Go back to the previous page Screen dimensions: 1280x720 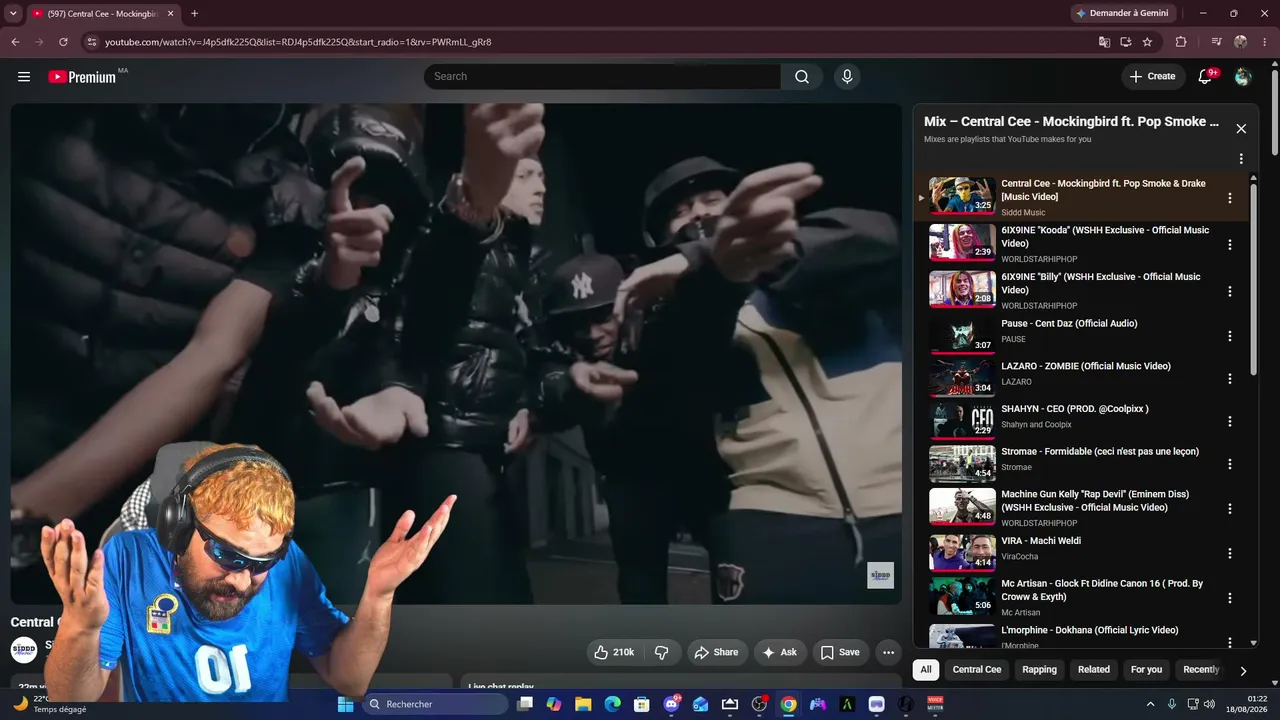(15, 42)
